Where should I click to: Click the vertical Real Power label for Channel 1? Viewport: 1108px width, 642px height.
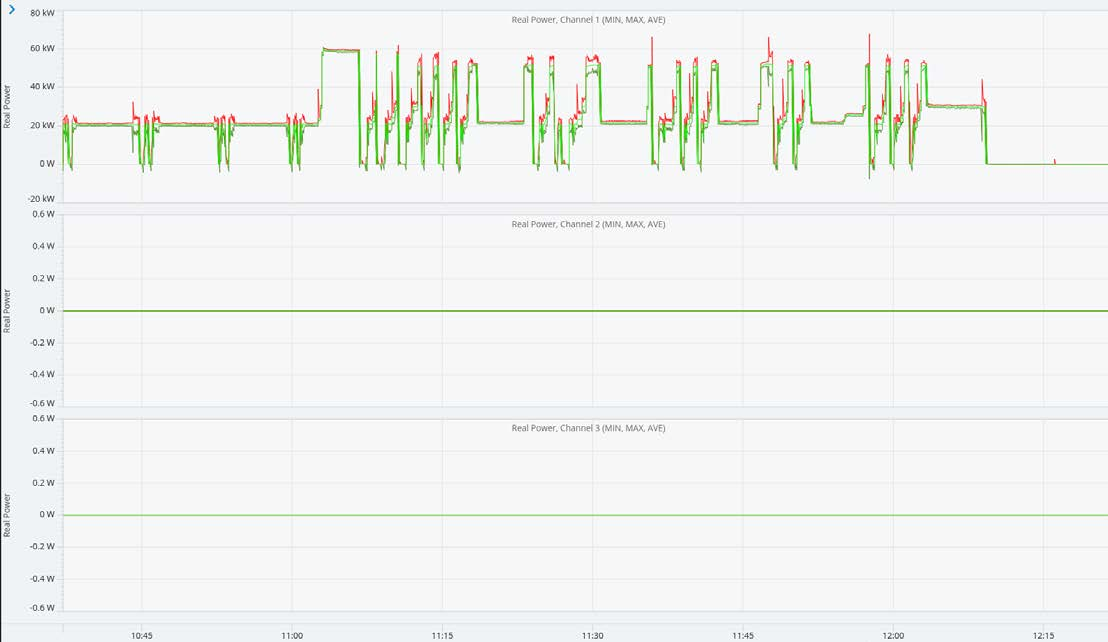coord(8,103)
